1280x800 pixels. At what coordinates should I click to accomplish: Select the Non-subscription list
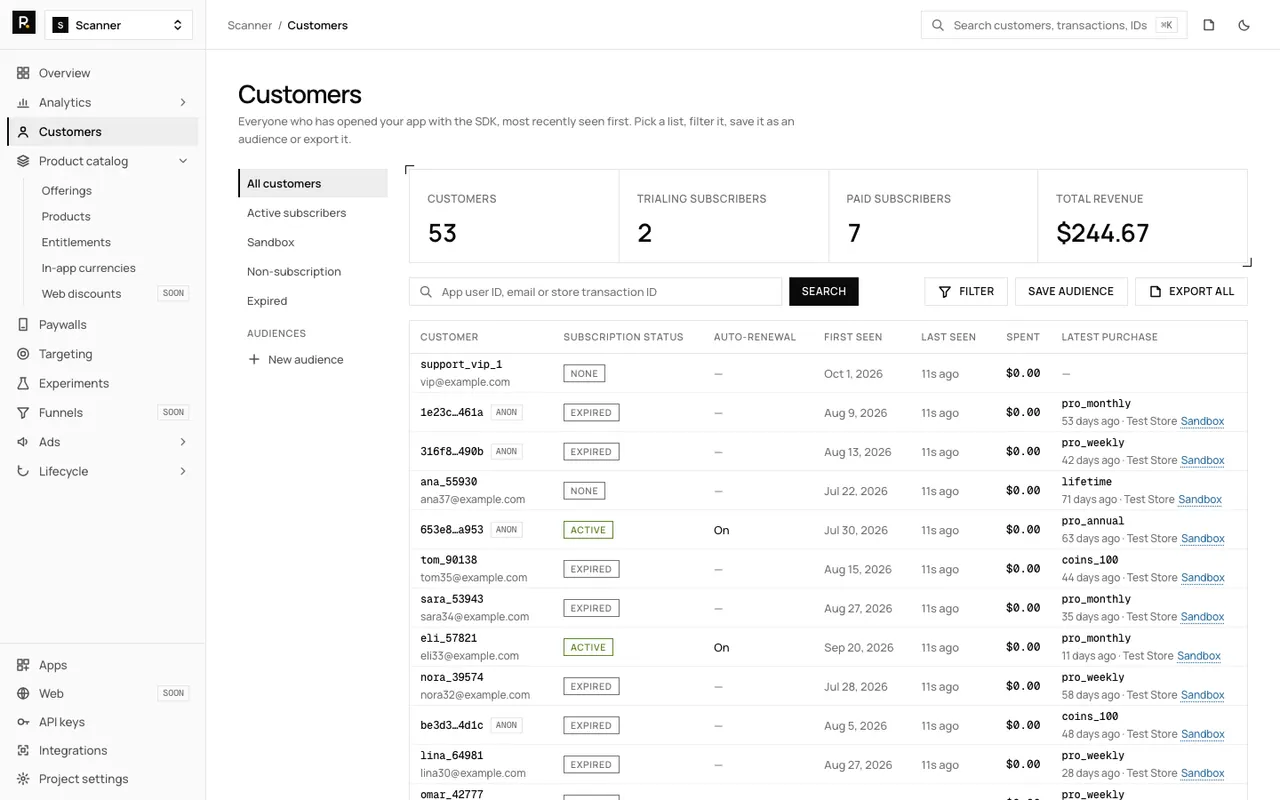point(312,271)
